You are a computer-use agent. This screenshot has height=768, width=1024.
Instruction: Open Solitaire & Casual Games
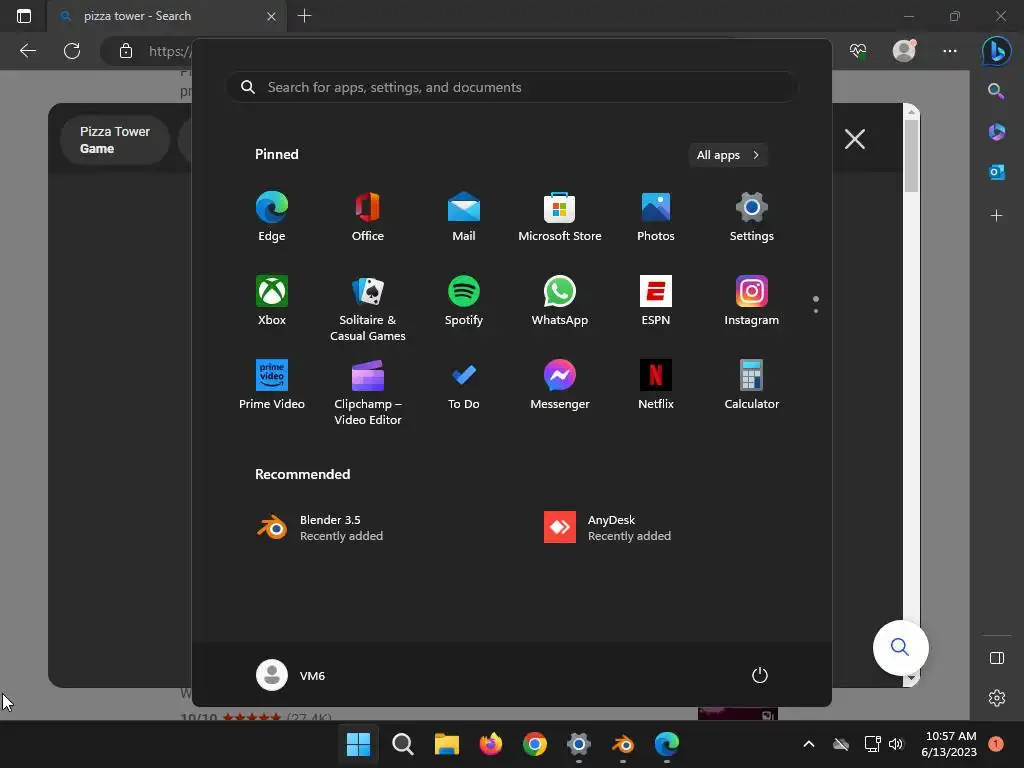(368, 308)
